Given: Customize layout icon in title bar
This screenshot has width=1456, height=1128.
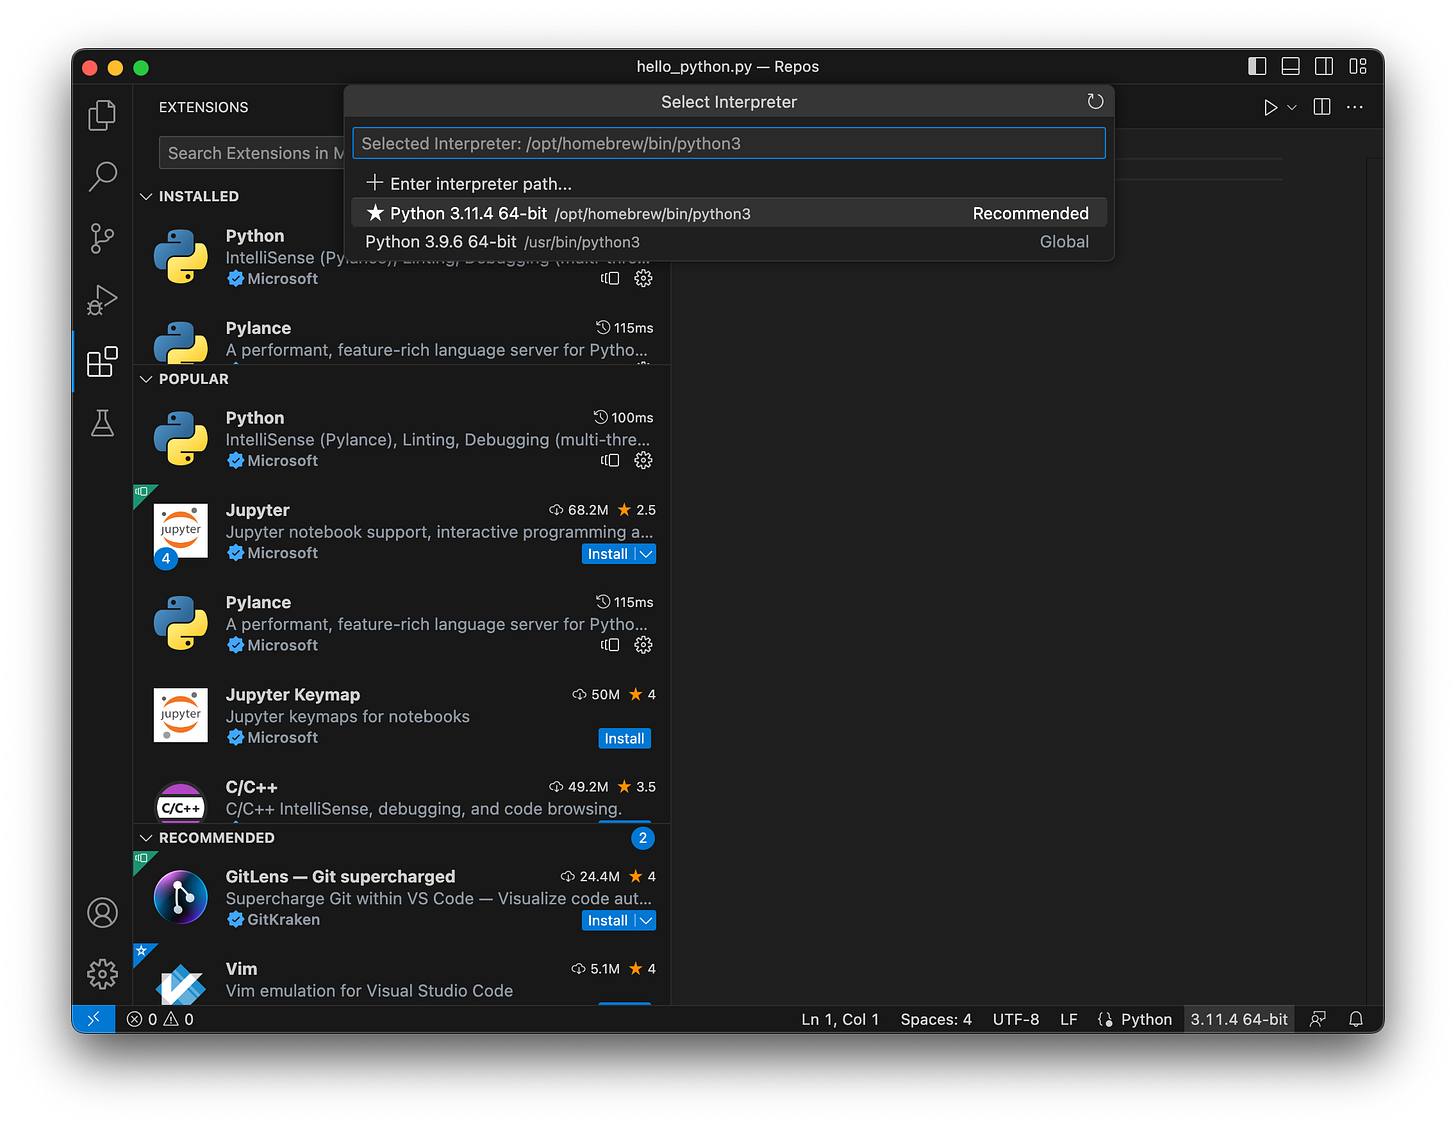Looking at the screenshot, I should coord(1358,66).
